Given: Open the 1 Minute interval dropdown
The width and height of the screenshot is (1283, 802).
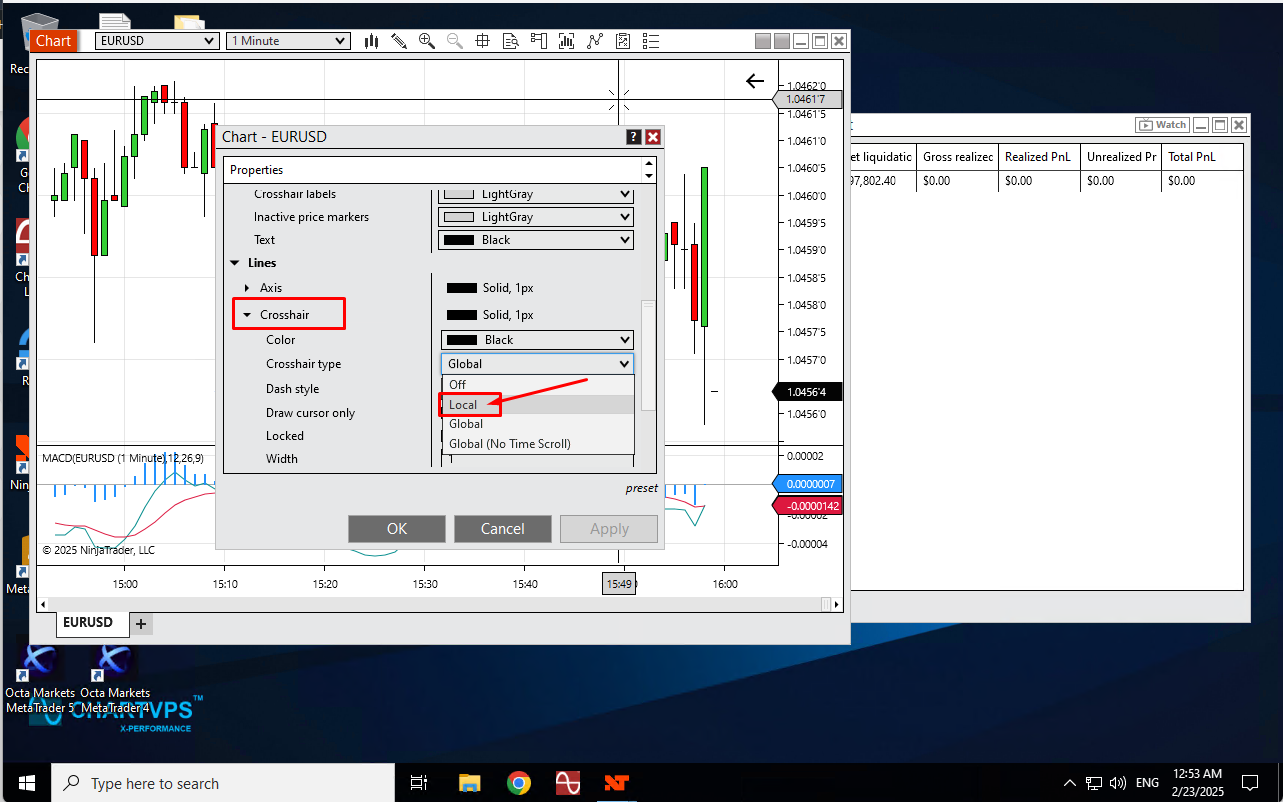Looking at the screenshot, I should tap(288, 41).
